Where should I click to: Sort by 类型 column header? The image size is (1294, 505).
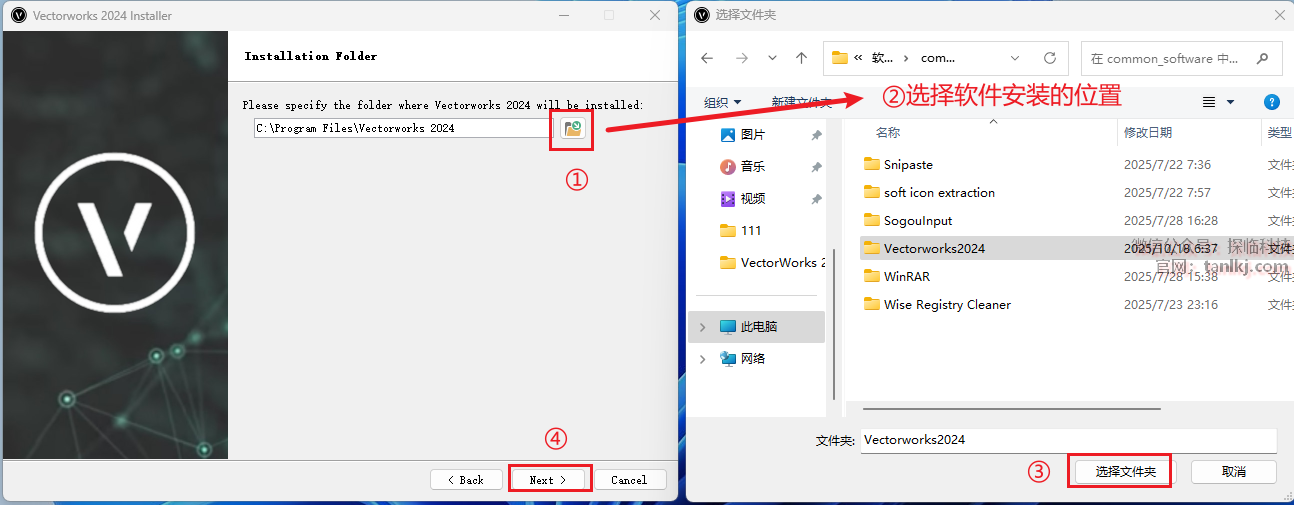point(1280,132)
